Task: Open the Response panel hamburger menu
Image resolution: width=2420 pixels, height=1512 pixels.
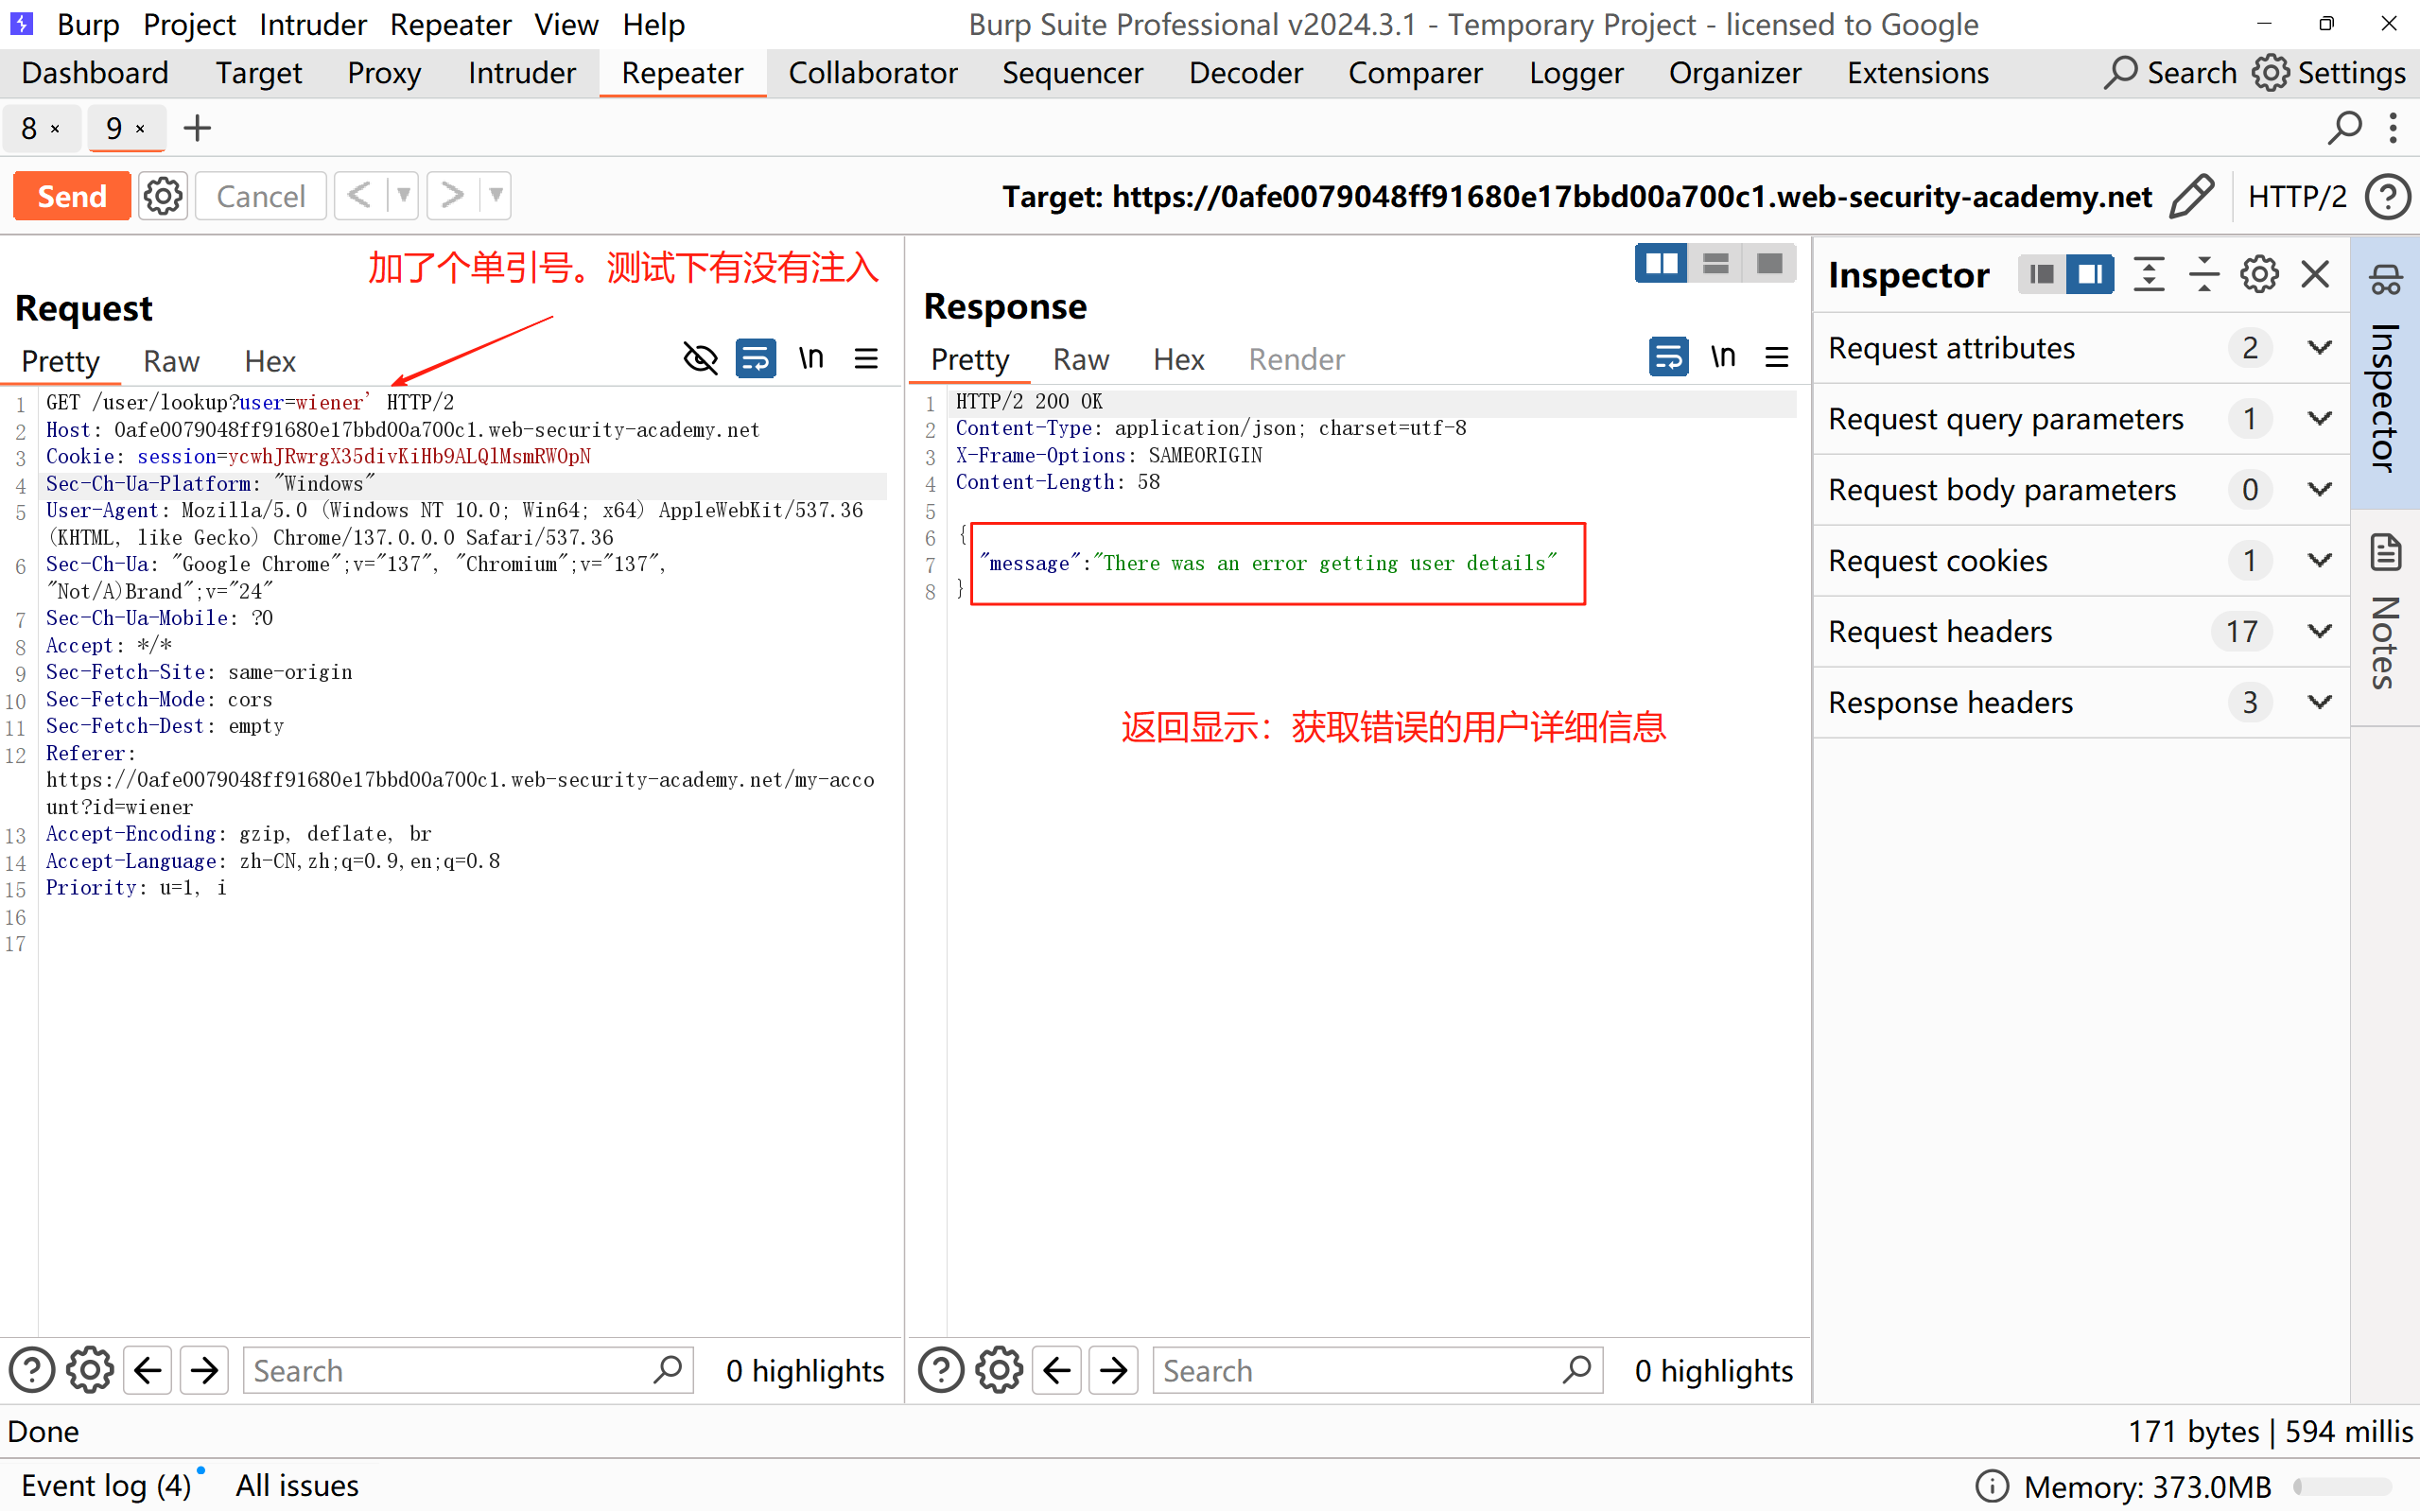Action: point(1777,357)
